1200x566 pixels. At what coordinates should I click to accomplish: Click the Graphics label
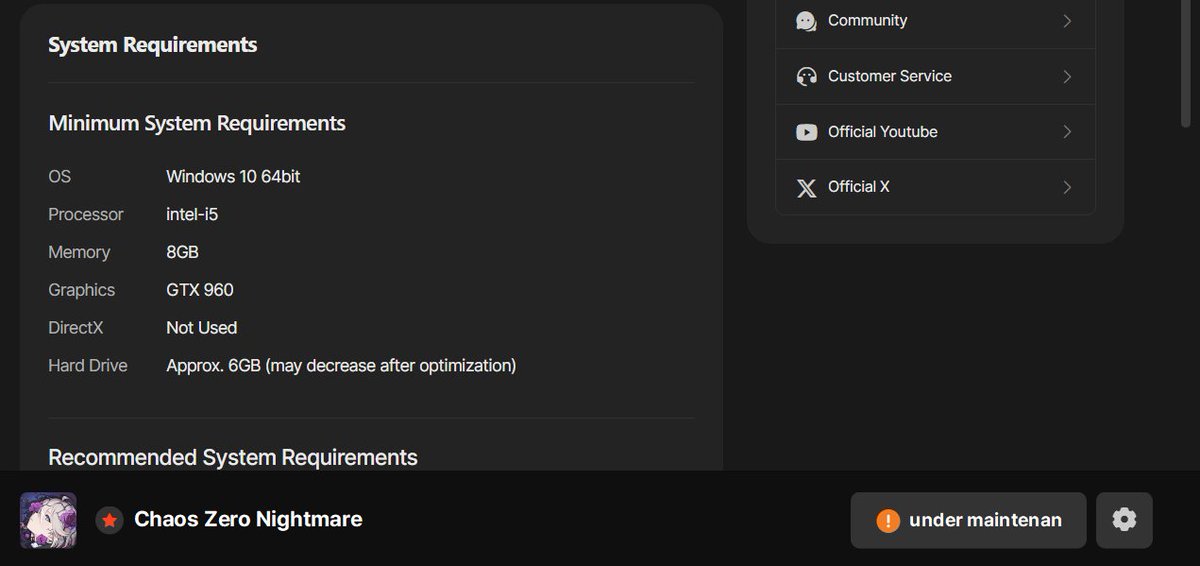pos(82,291)
